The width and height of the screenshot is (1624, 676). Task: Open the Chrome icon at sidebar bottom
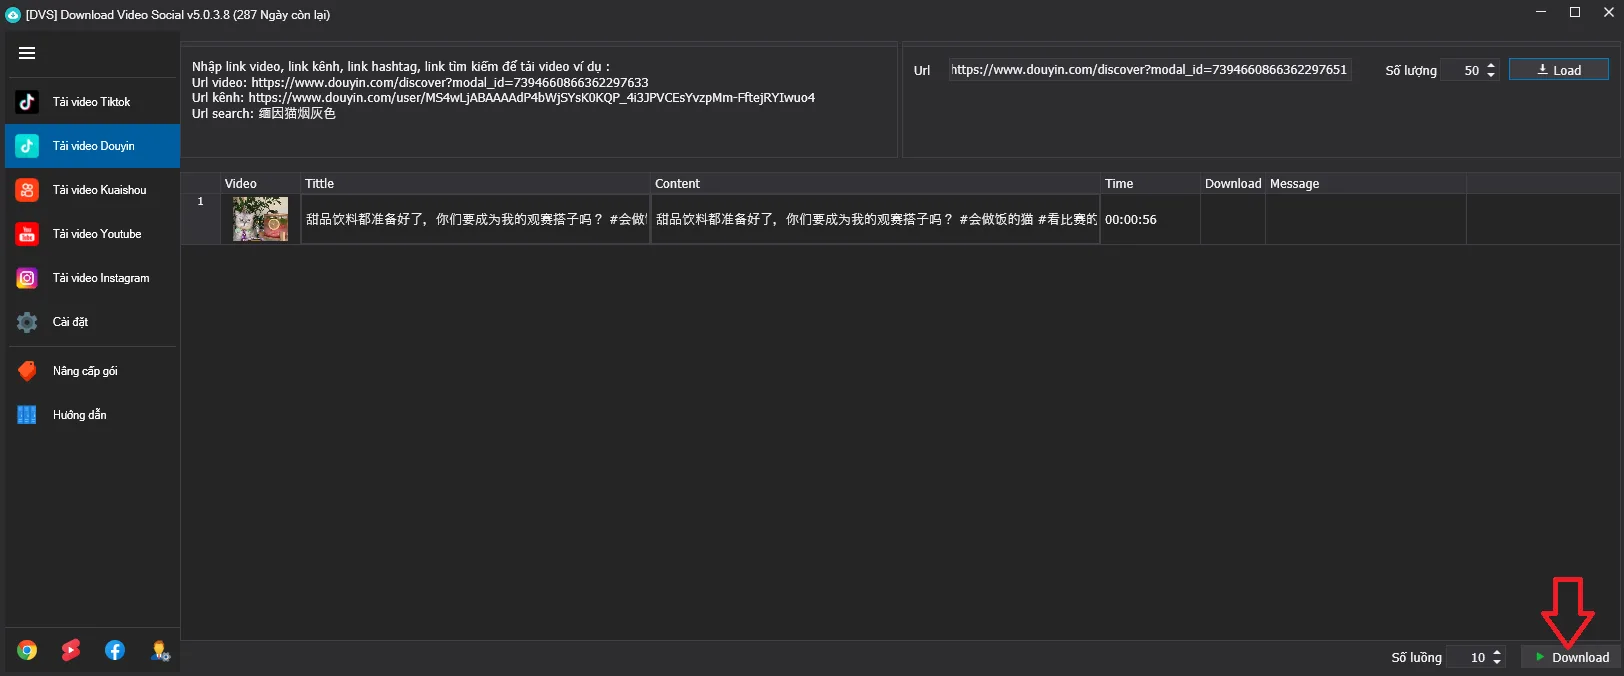click(x=27, y=650)
